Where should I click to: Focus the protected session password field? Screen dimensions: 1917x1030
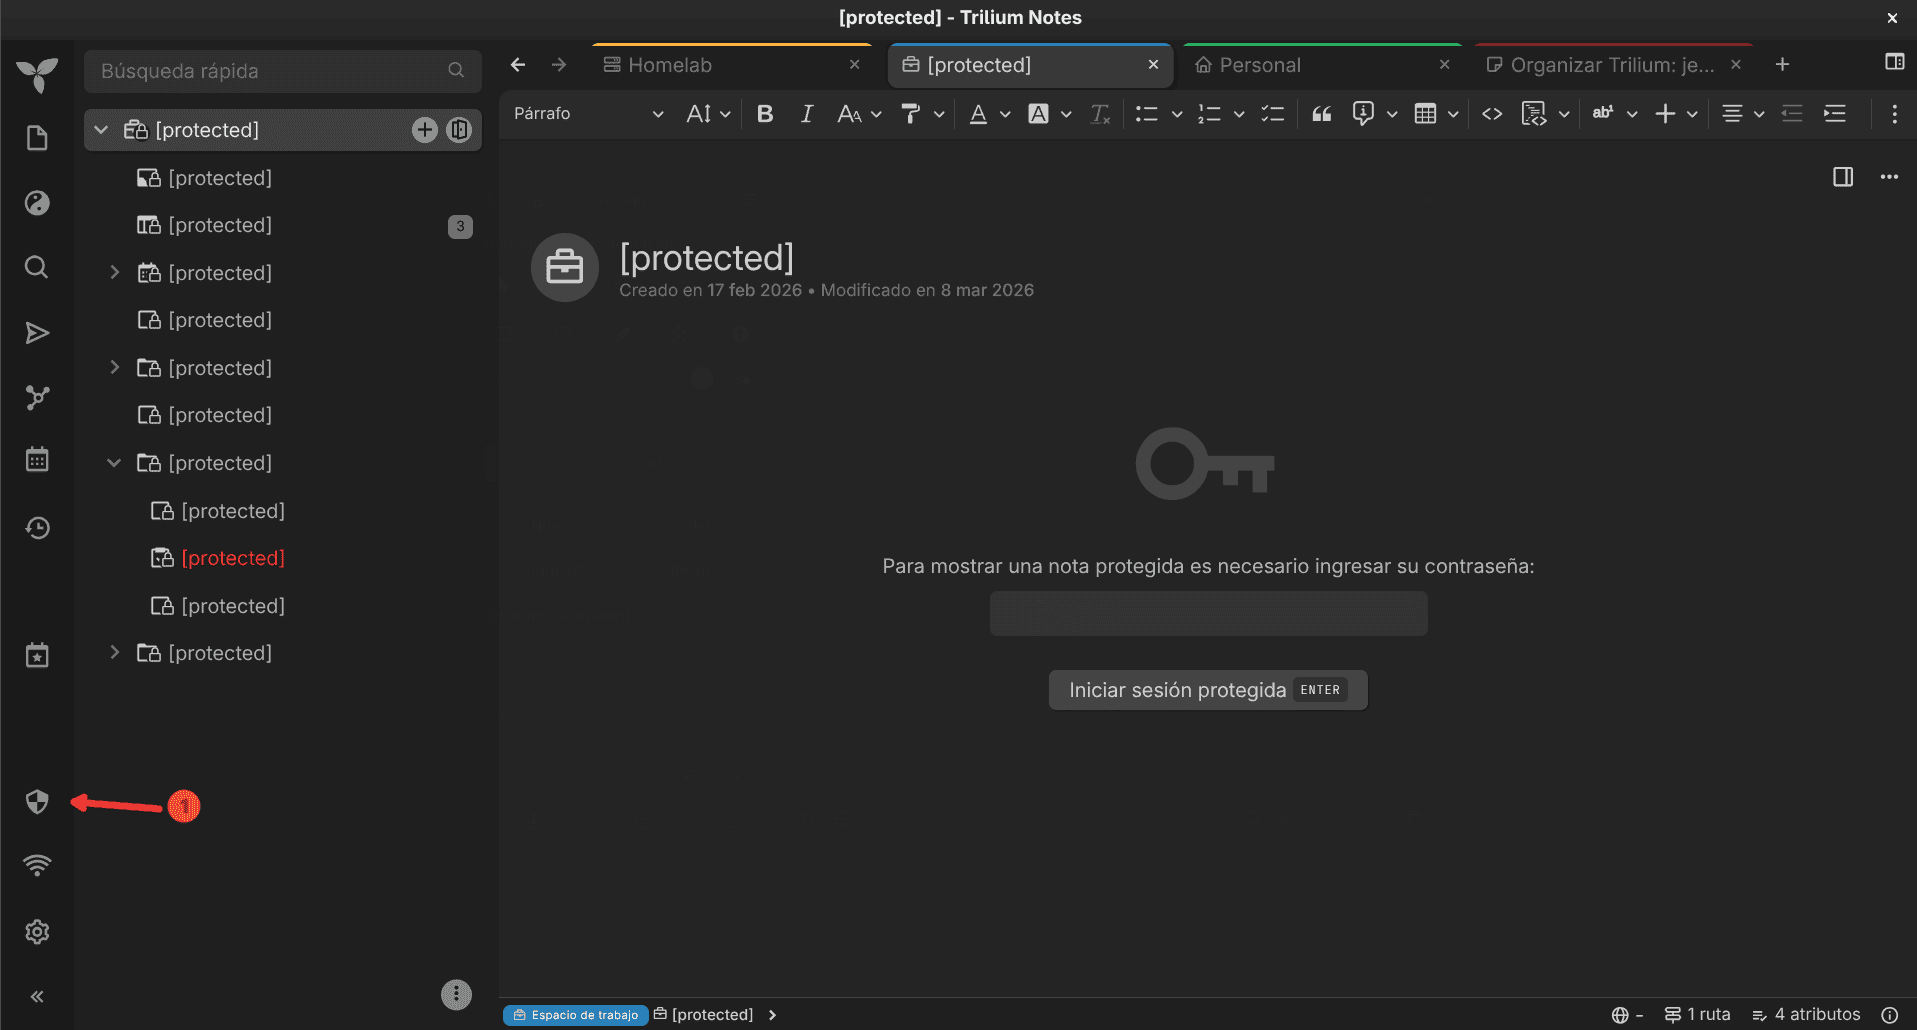(x=1208, y=613)
